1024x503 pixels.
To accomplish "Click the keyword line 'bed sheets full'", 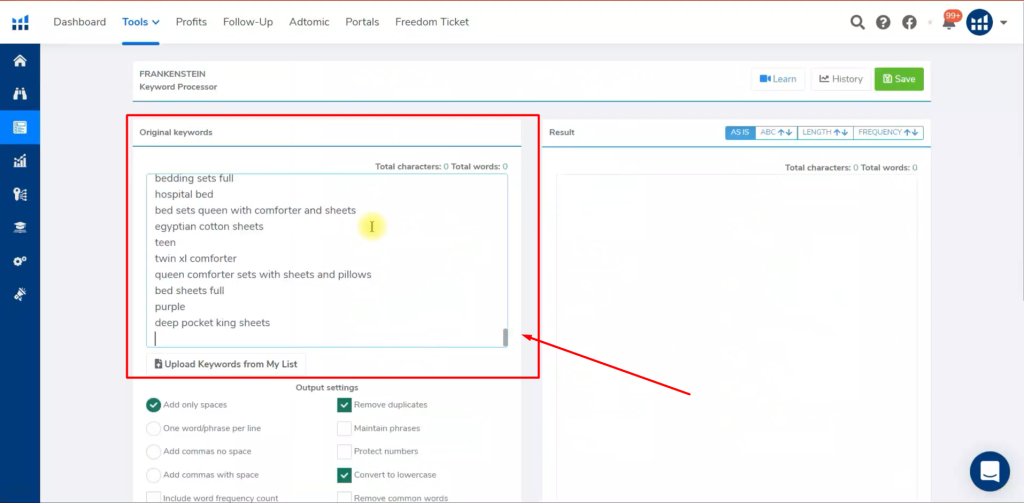I will 189,291.
